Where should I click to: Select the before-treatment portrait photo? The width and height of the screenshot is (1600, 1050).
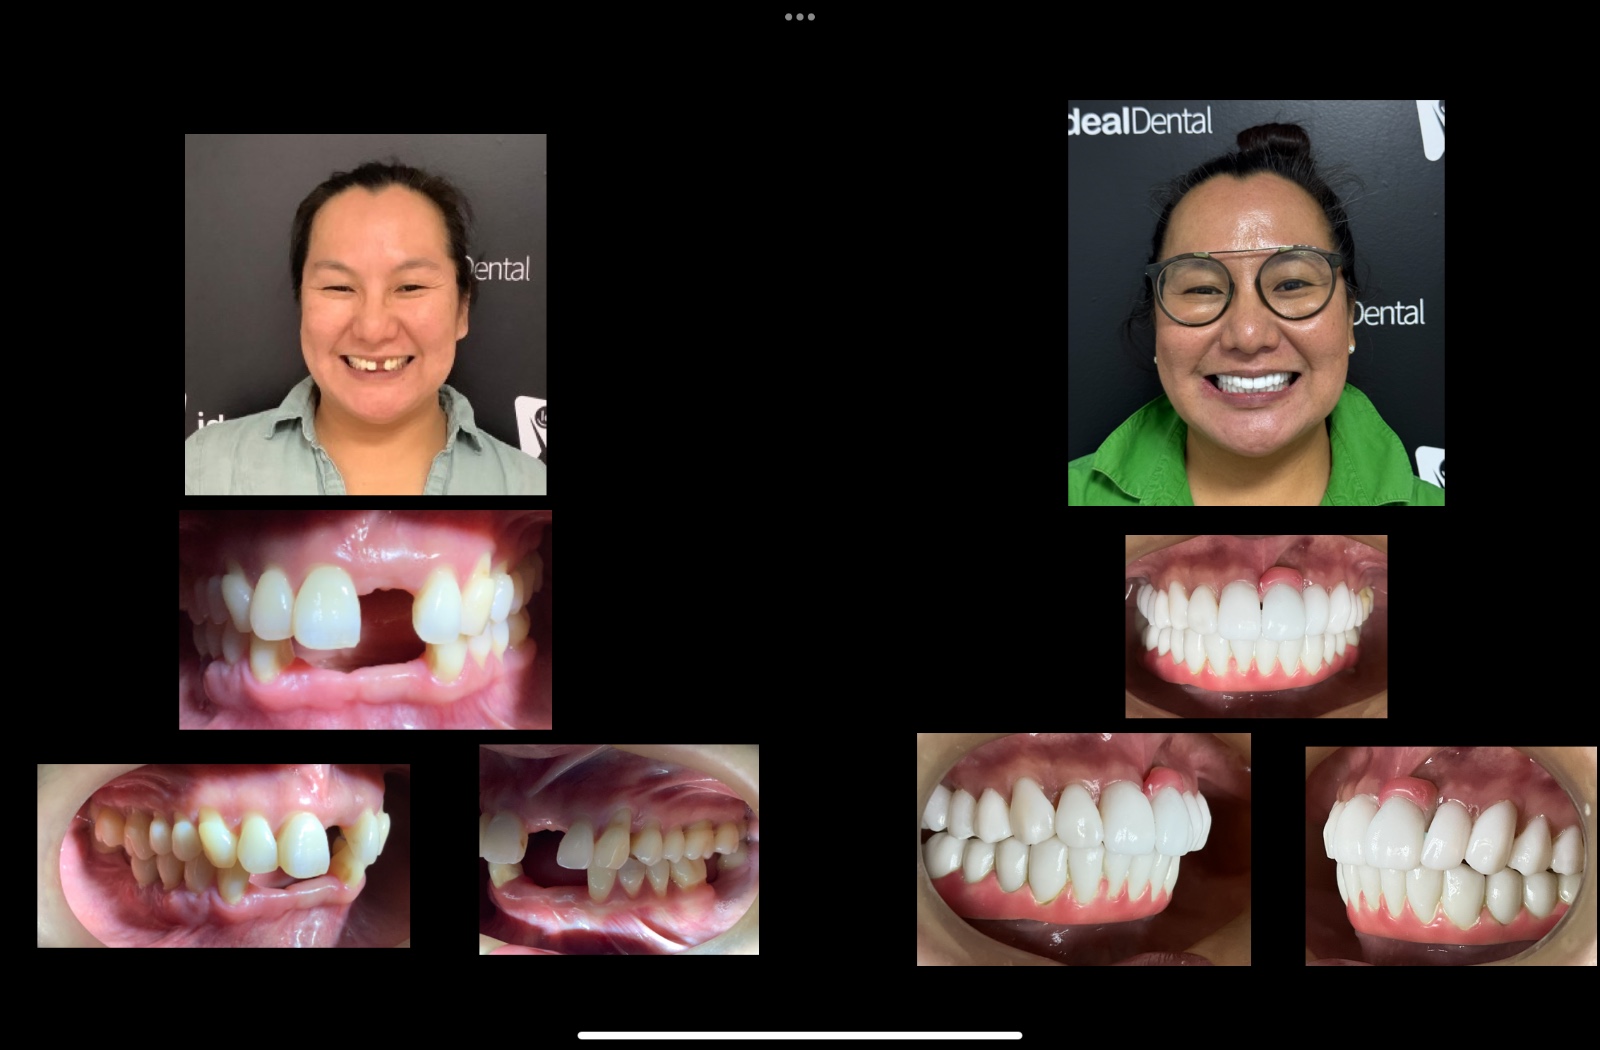pyautogui.click(x=365, y=314)
